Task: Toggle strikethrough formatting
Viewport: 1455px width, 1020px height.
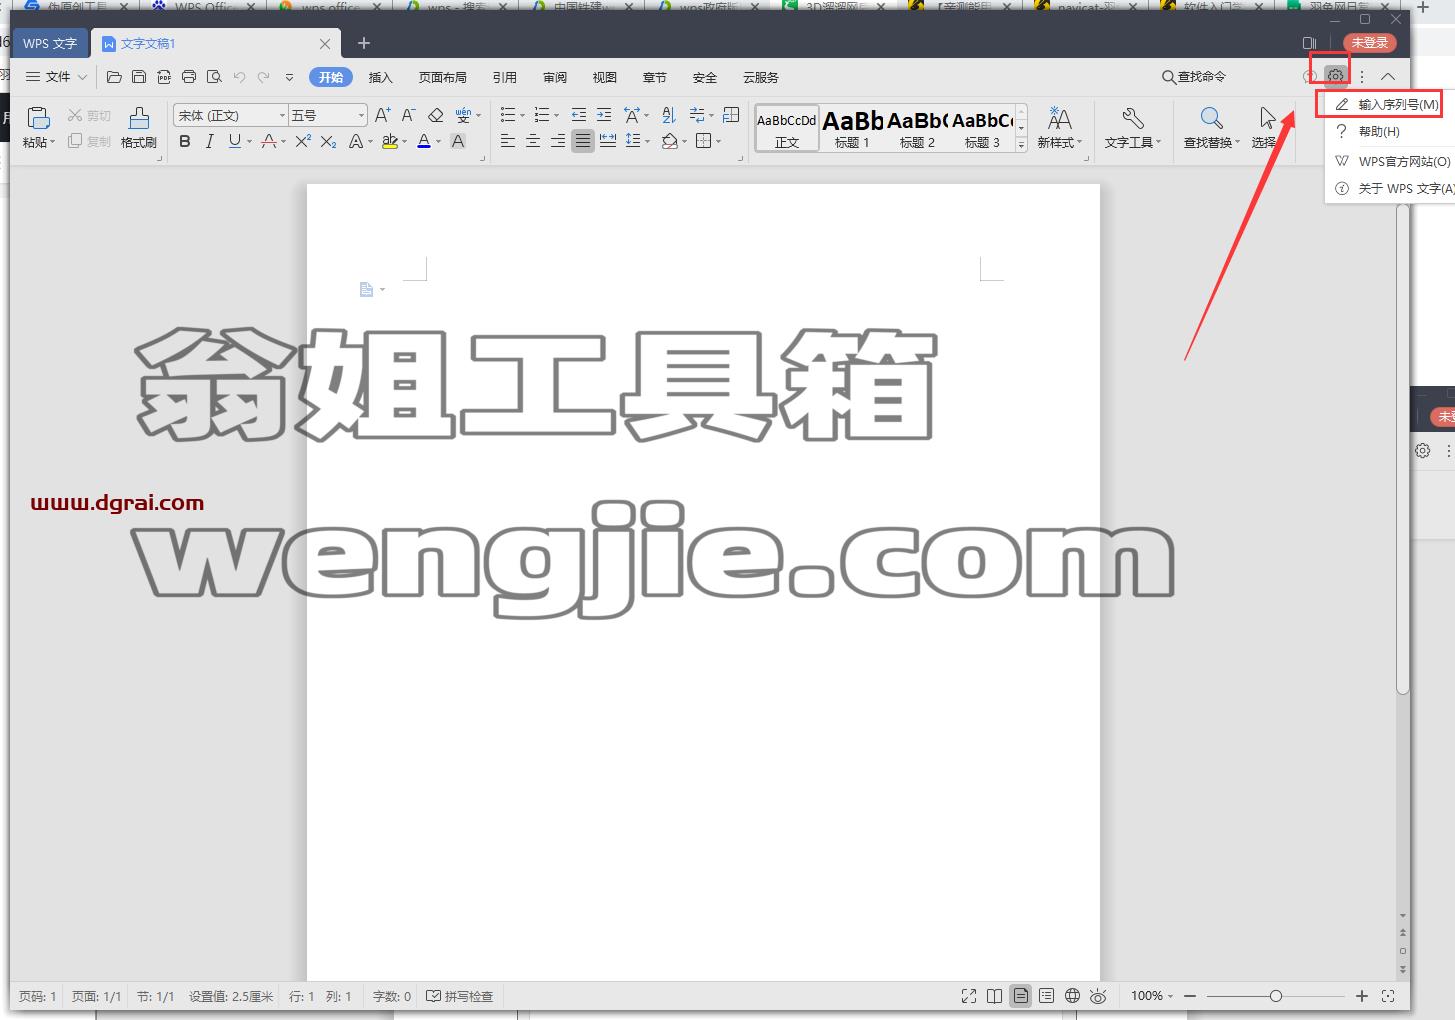Action: [268, 141]
